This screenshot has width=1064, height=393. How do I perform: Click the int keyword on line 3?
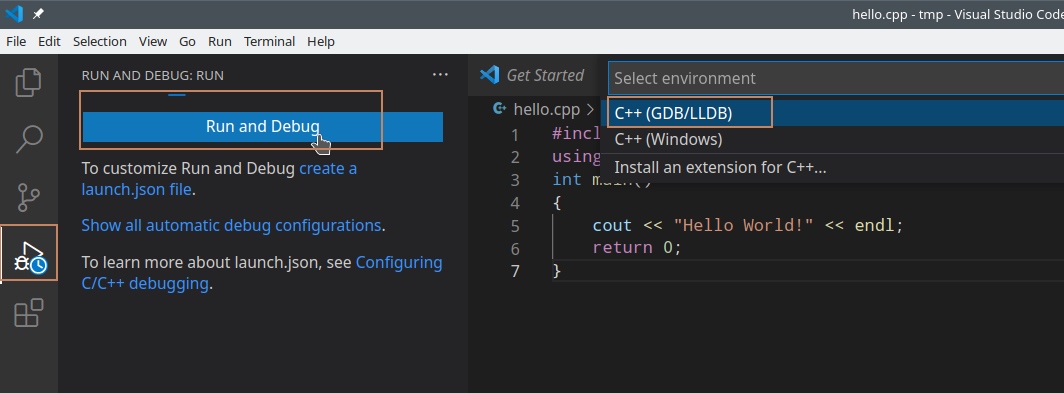(x=567, y=180)
